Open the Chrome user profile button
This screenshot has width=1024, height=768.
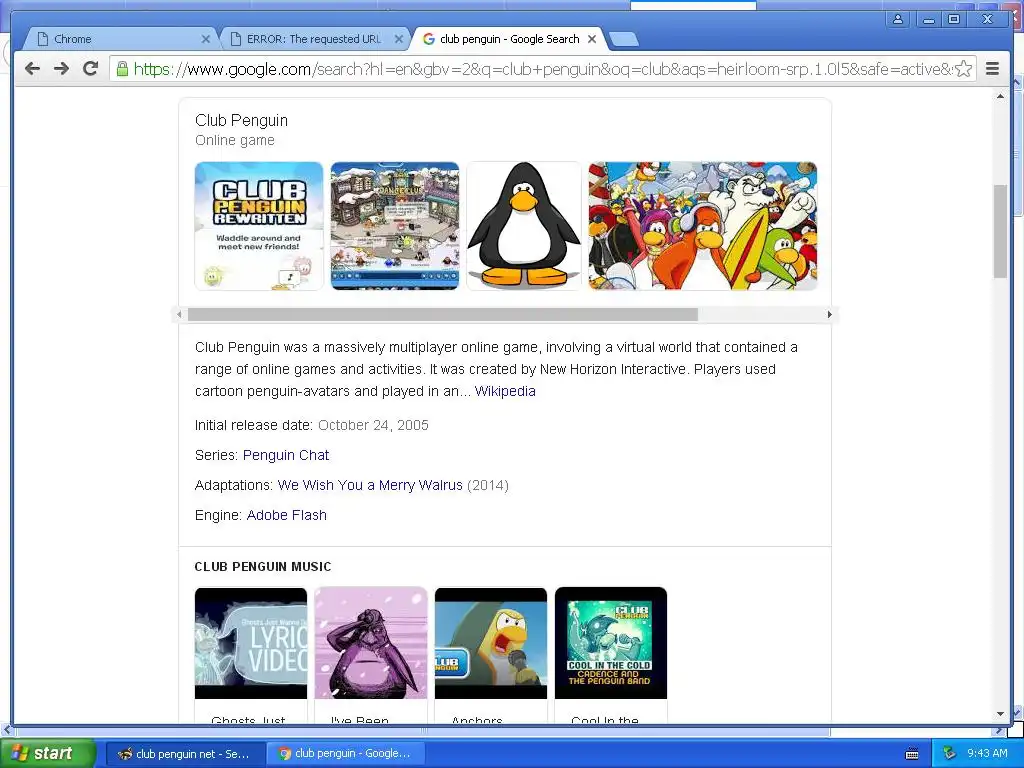(x=898, y=19)
